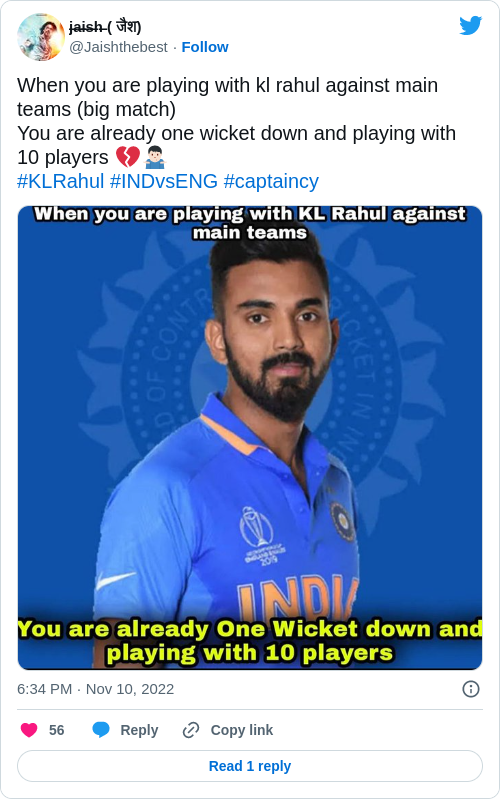Click the 56 likes count
This screenshot has height=799, width=500.
pyautogui.click(x=57, y=730)
